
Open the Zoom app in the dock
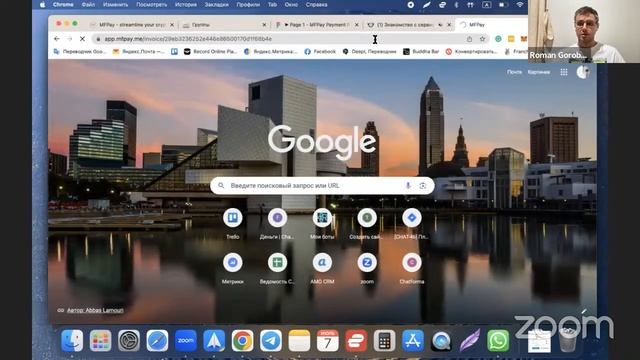(x=186, y=340)
